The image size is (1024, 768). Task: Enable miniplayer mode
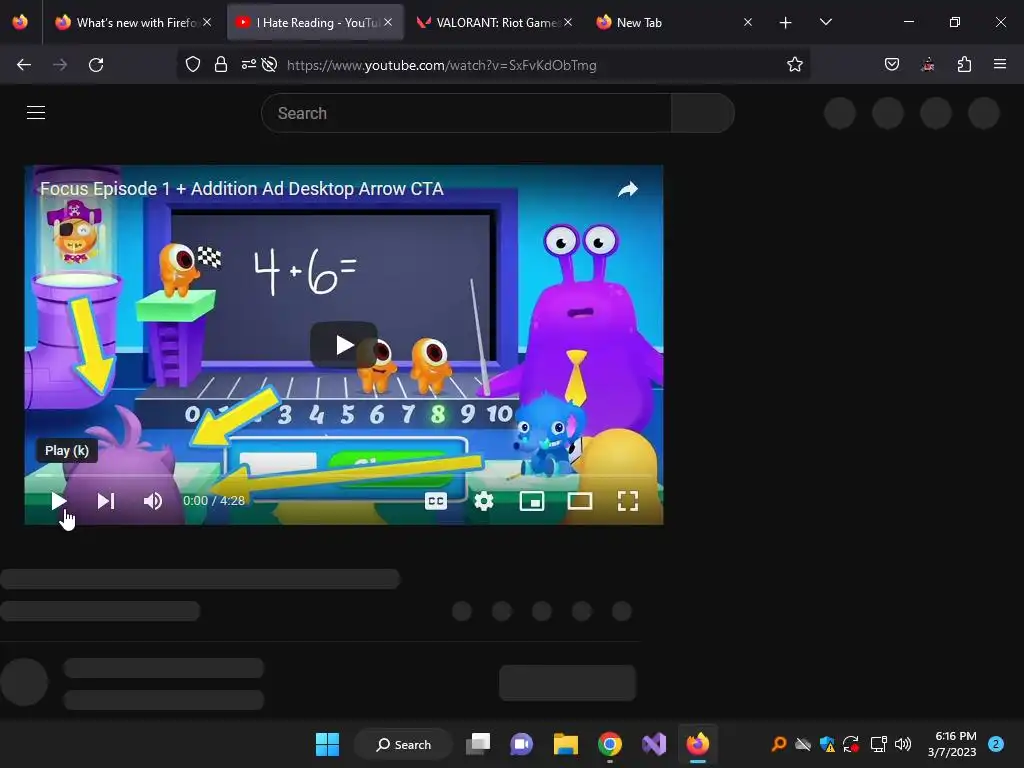[532, 501]
